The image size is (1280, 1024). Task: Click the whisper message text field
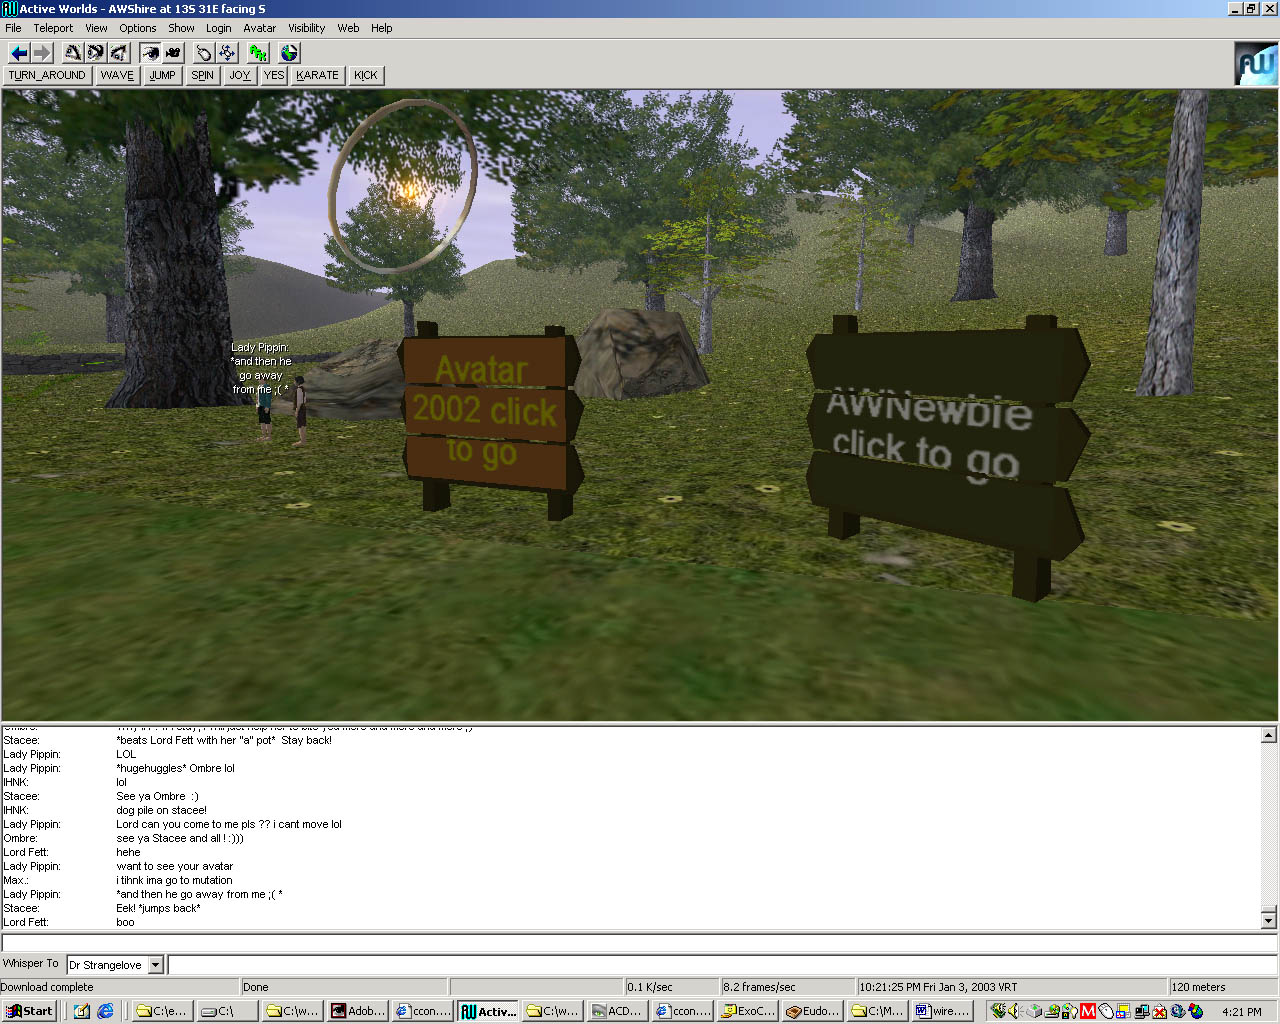pyautogui.click(x=720, y=965)
